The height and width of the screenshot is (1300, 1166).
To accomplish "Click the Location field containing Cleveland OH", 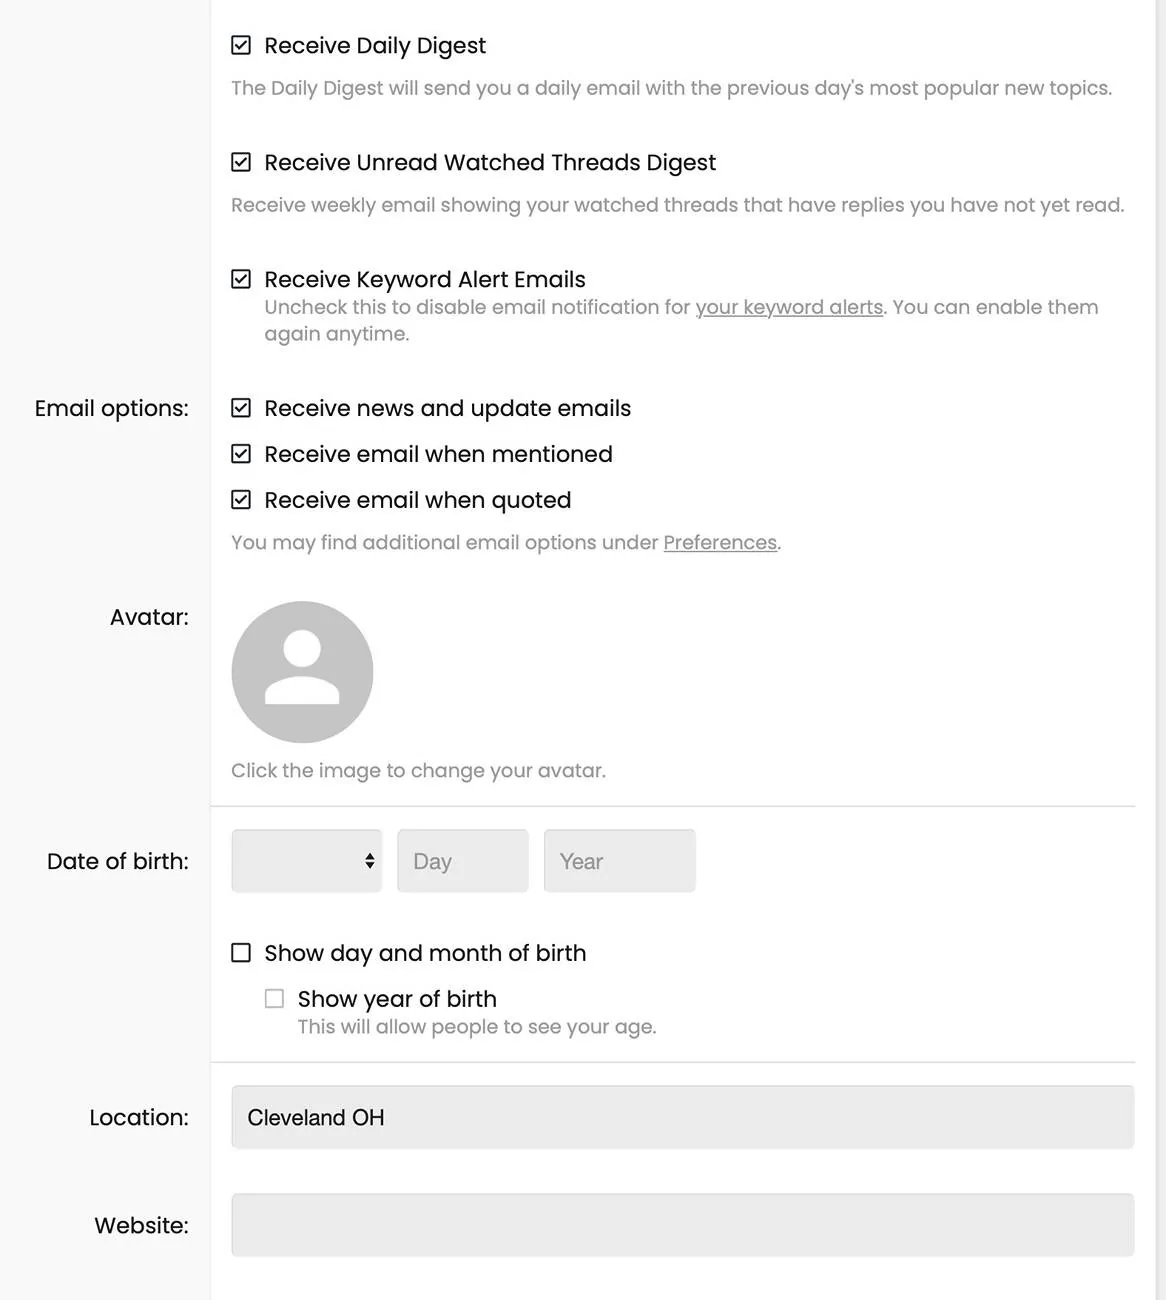I will pos(682,1117).
